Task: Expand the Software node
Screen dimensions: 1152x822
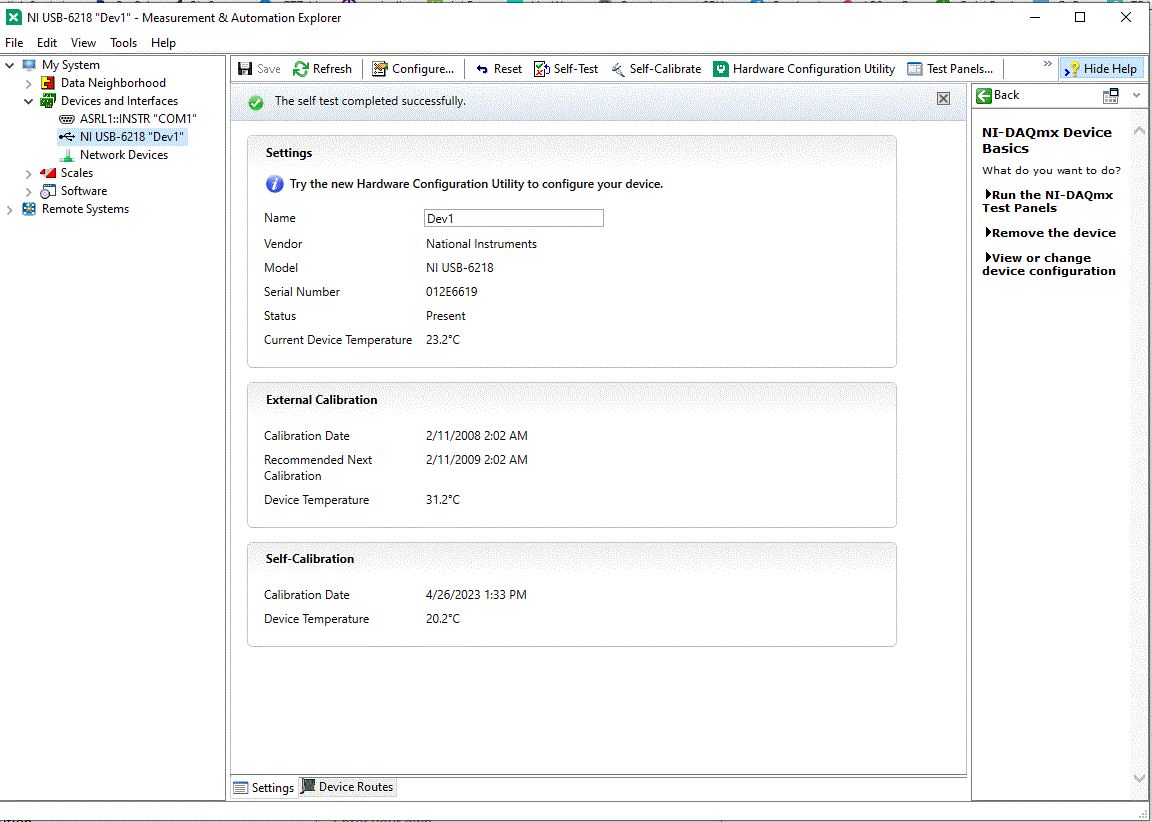Action: 29,192
